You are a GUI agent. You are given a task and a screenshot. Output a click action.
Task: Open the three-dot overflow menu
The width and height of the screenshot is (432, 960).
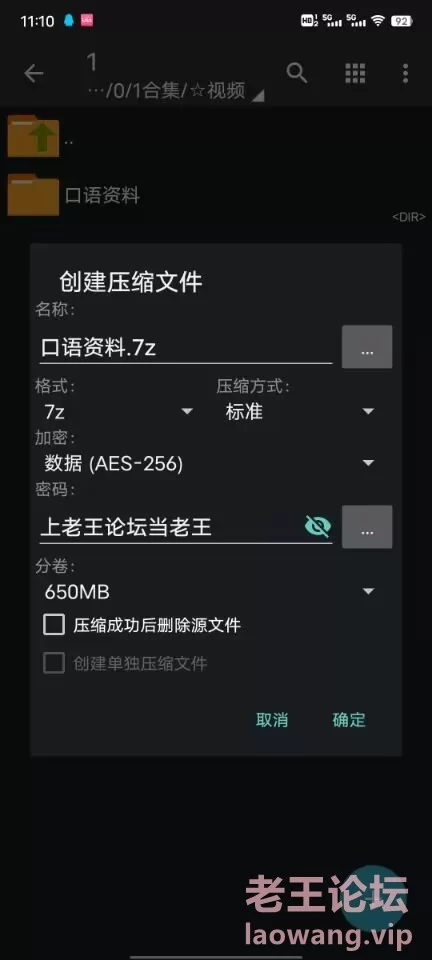coord(405,73)
